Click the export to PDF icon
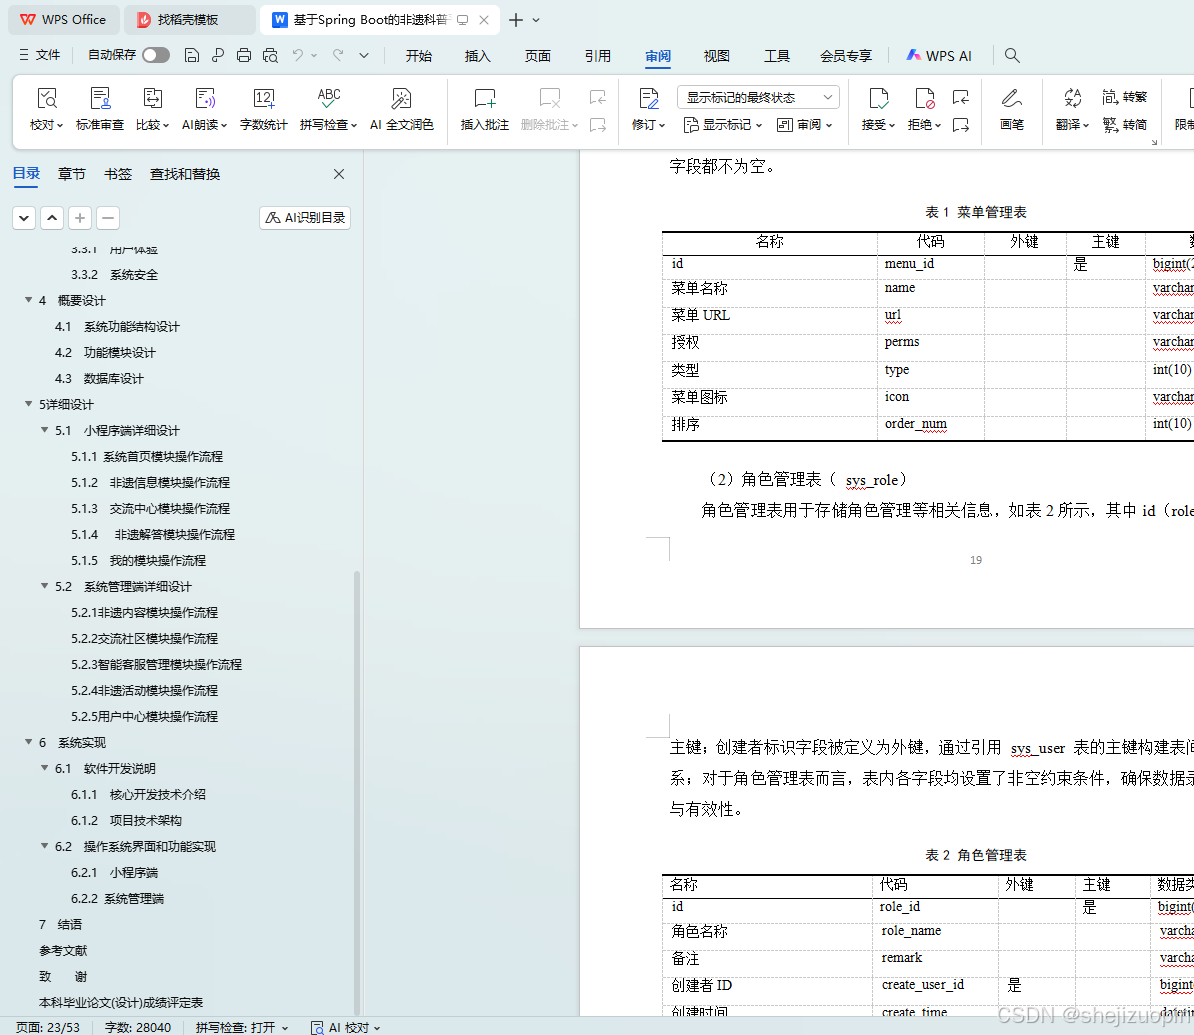1194x1035 pixels. click(218, 55)
